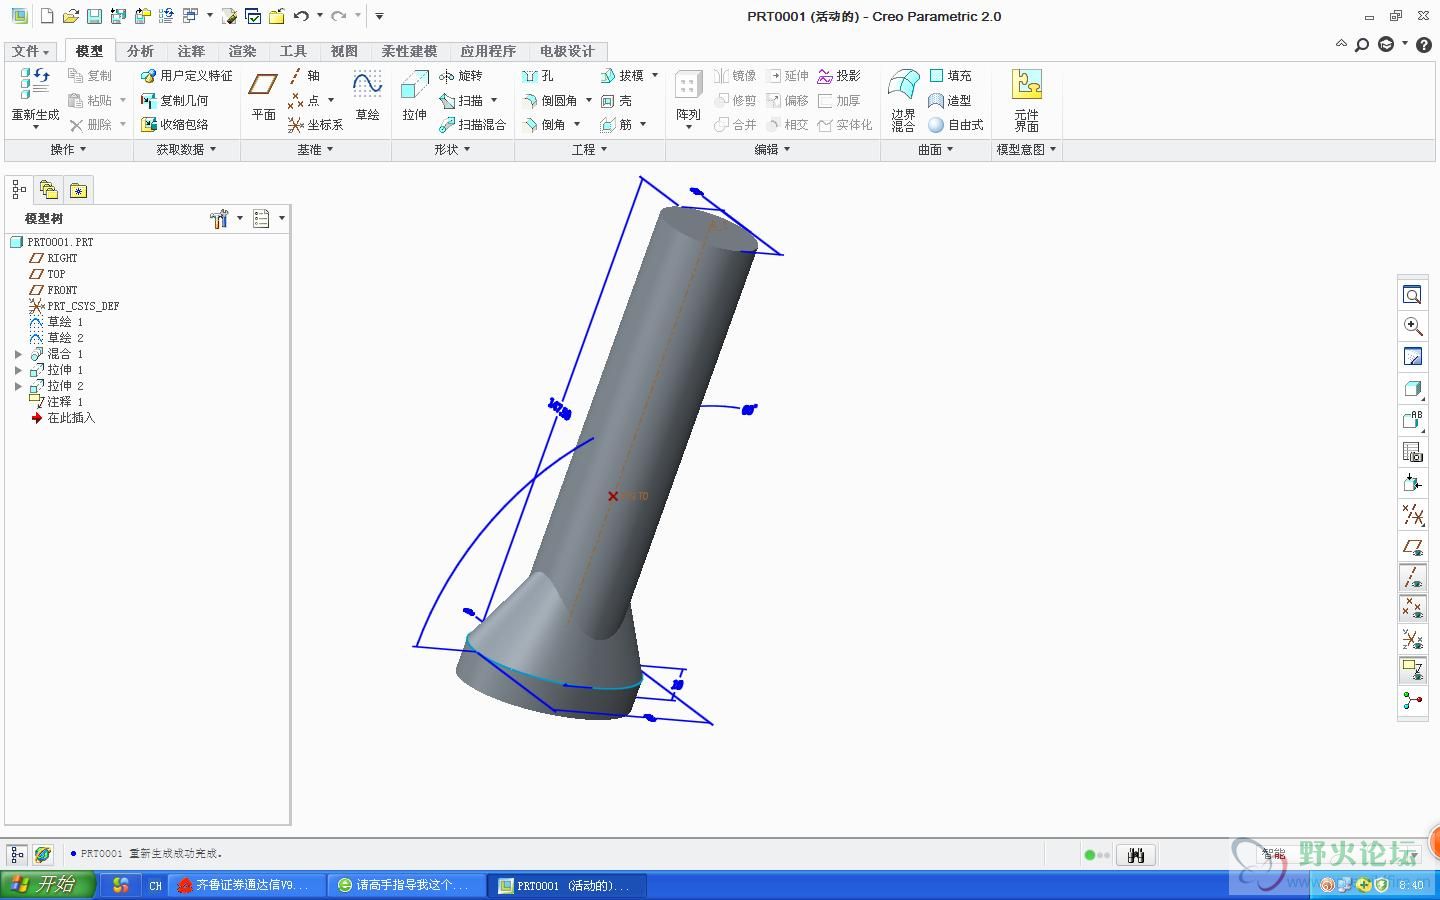Select the Hole (孔) tool

[x=537, y=76]
